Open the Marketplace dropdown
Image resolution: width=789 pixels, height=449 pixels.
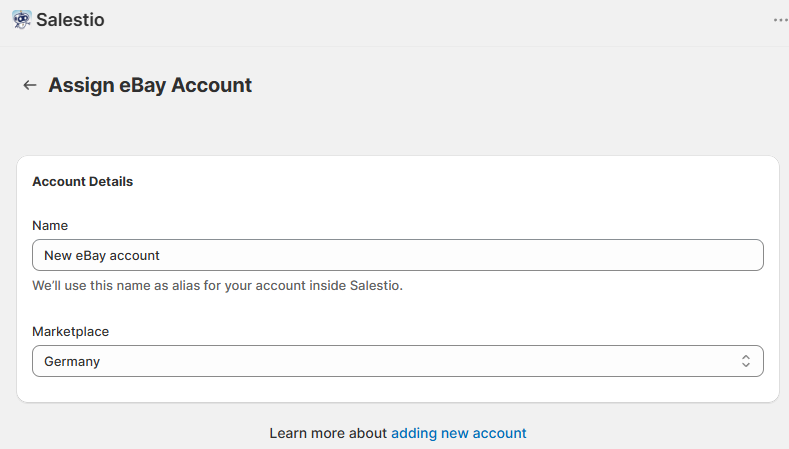tap(397, 361)
